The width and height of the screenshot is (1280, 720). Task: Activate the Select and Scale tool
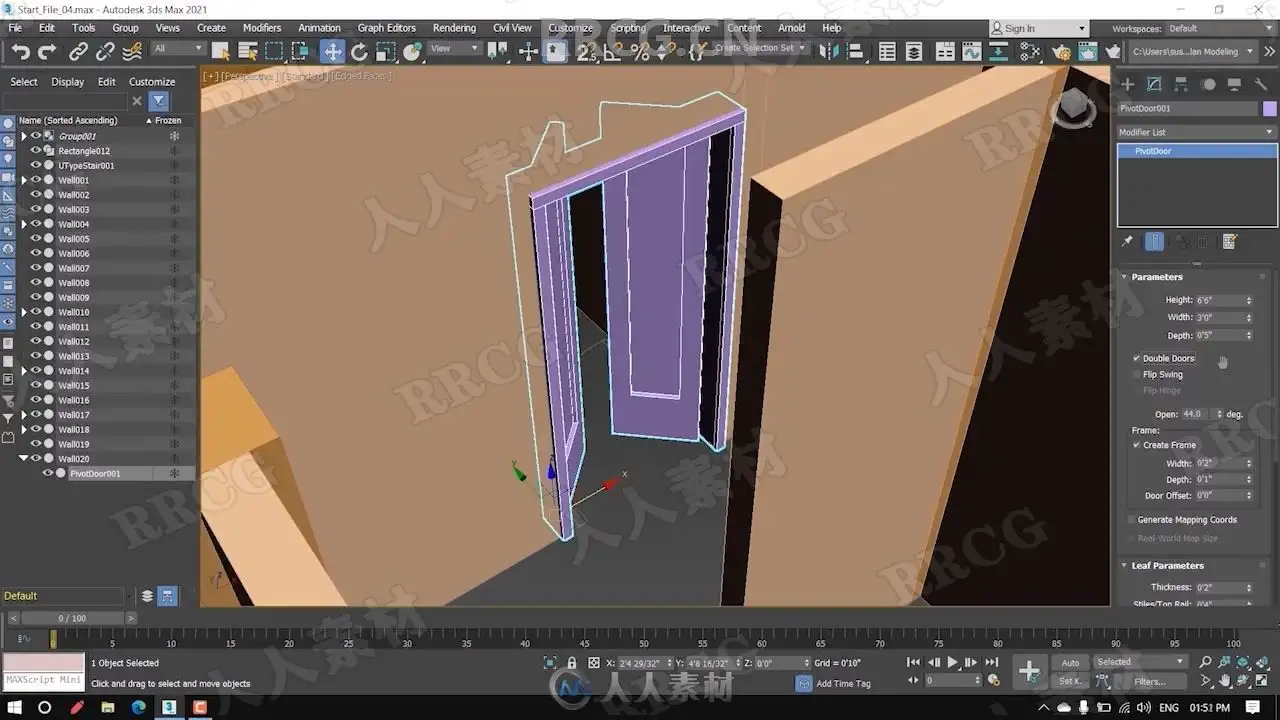pos(385,52)
